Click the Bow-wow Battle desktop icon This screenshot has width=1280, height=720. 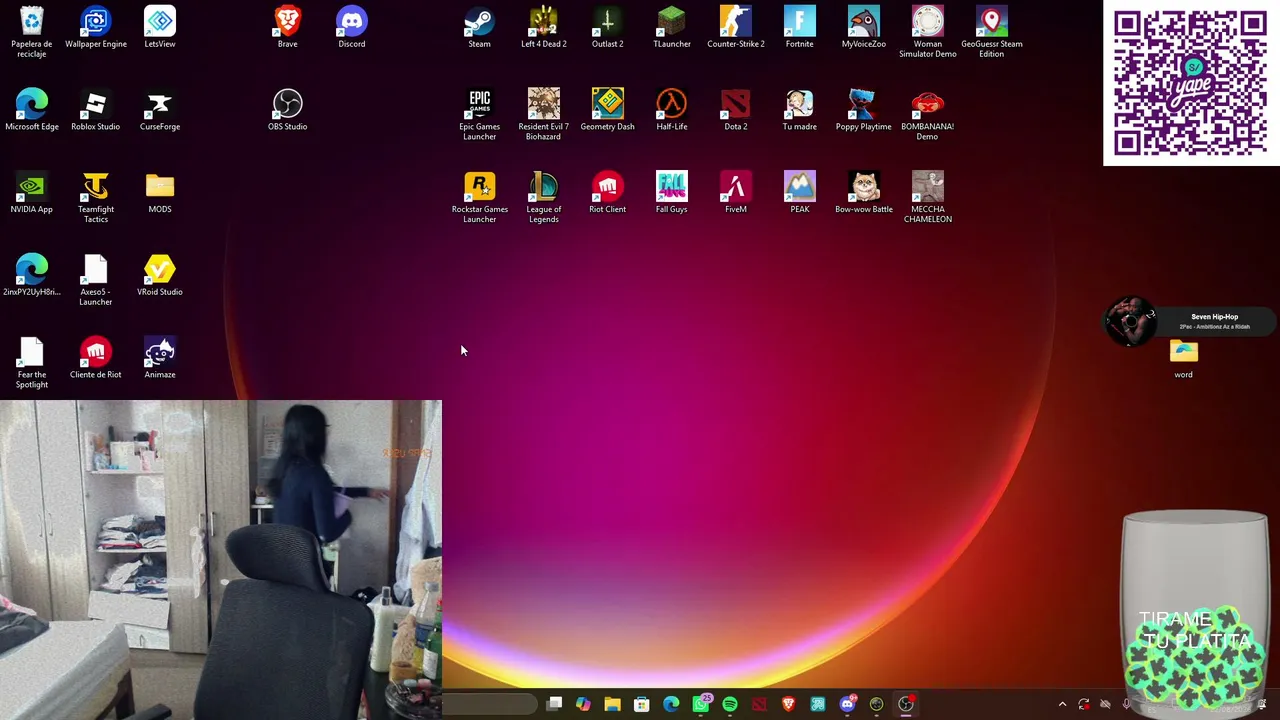[864, 193]
